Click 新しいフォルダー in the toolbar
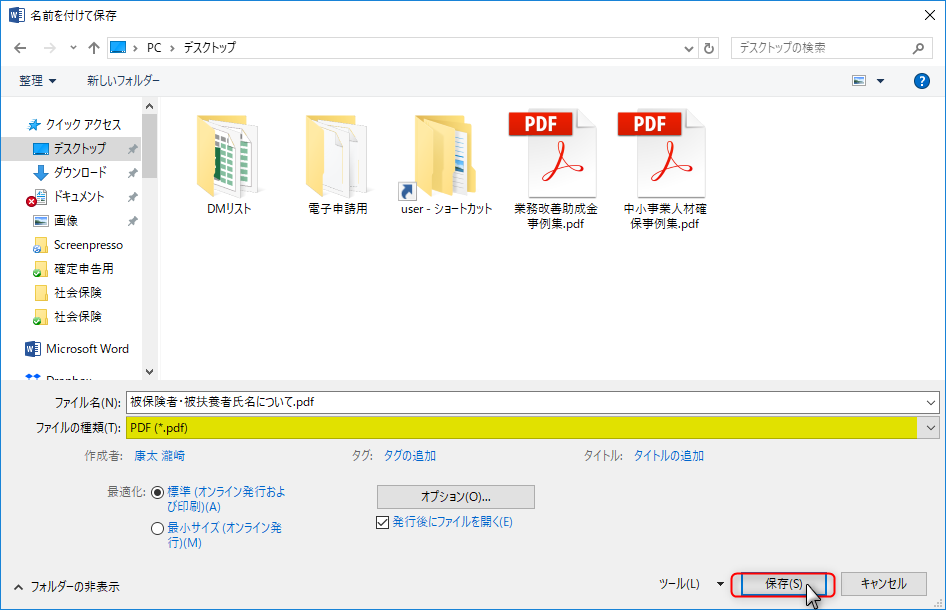This screenshot has height=610, width=946. coord(123,81)
